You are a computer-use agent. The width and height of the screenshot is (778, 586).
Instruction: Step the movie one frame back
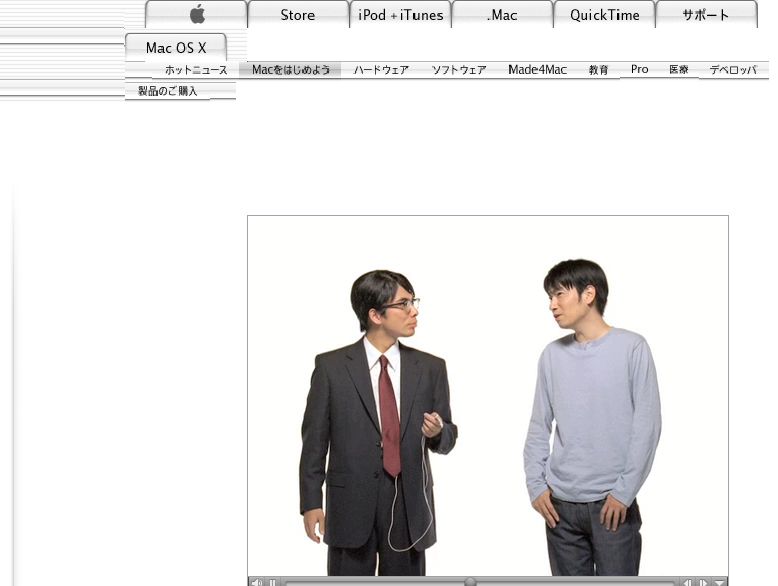click(688, 582)
